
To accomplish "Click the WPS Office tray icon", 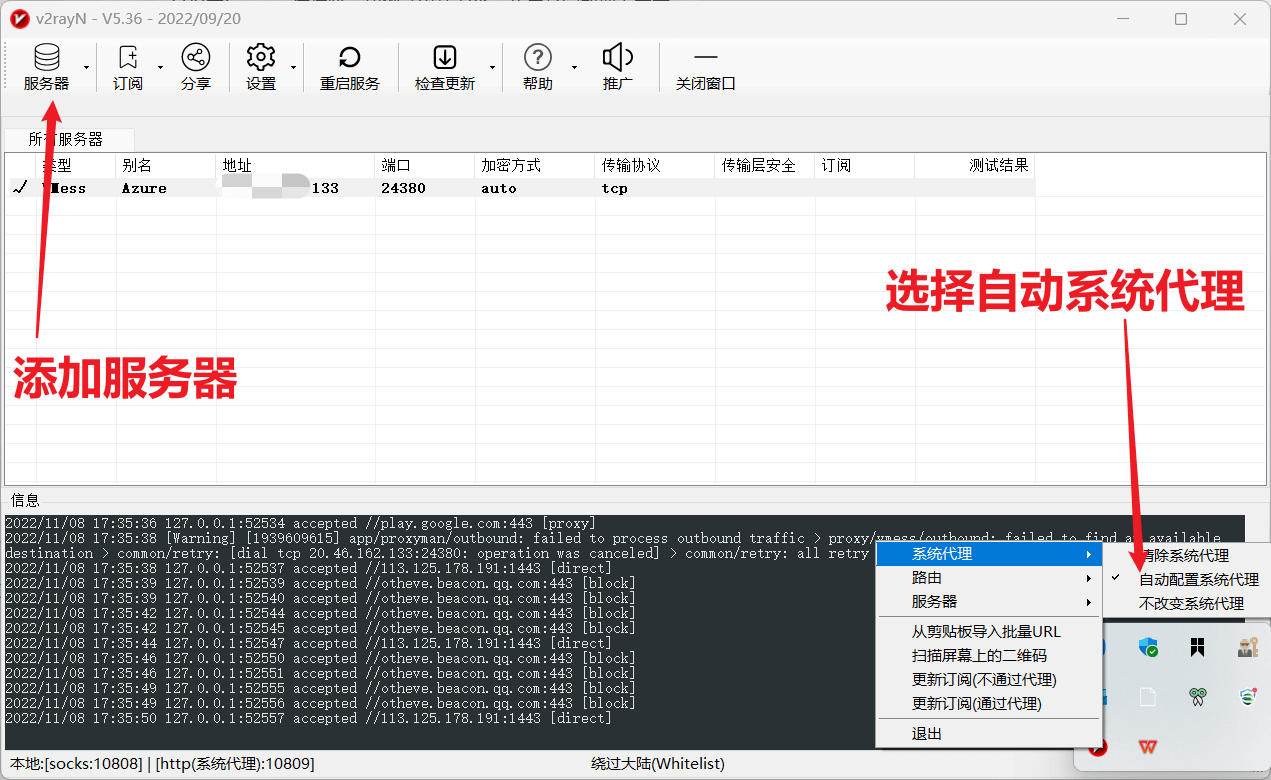I will pyautogui.click(x=1147, y=747).
